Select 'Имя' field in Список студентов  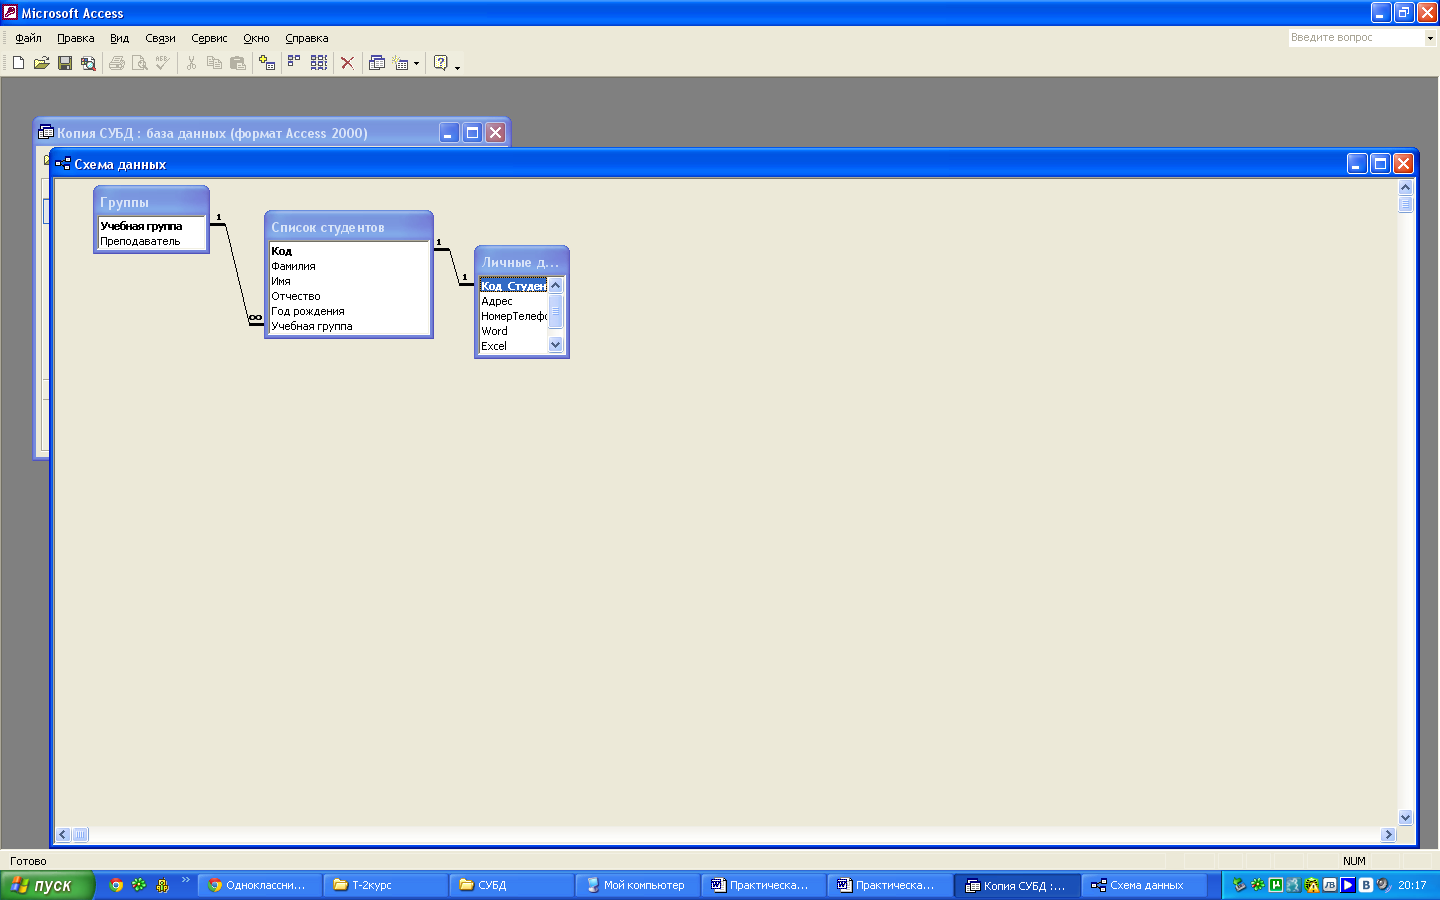[349, 281]
